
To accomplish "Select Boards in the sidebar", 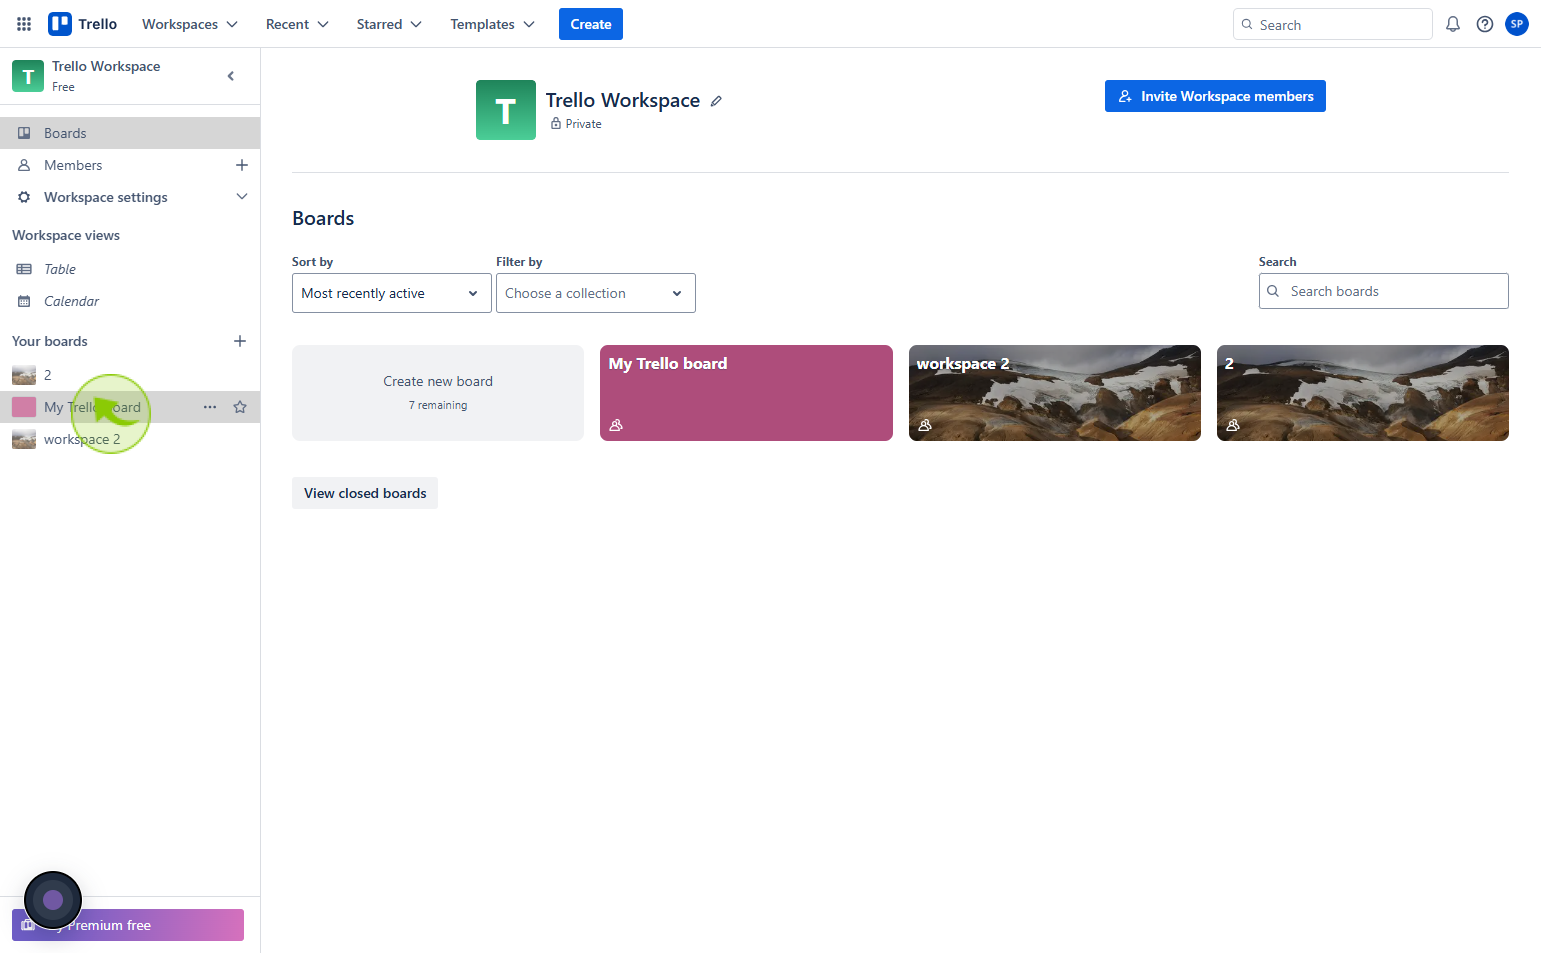I will [x=130, y=133].
